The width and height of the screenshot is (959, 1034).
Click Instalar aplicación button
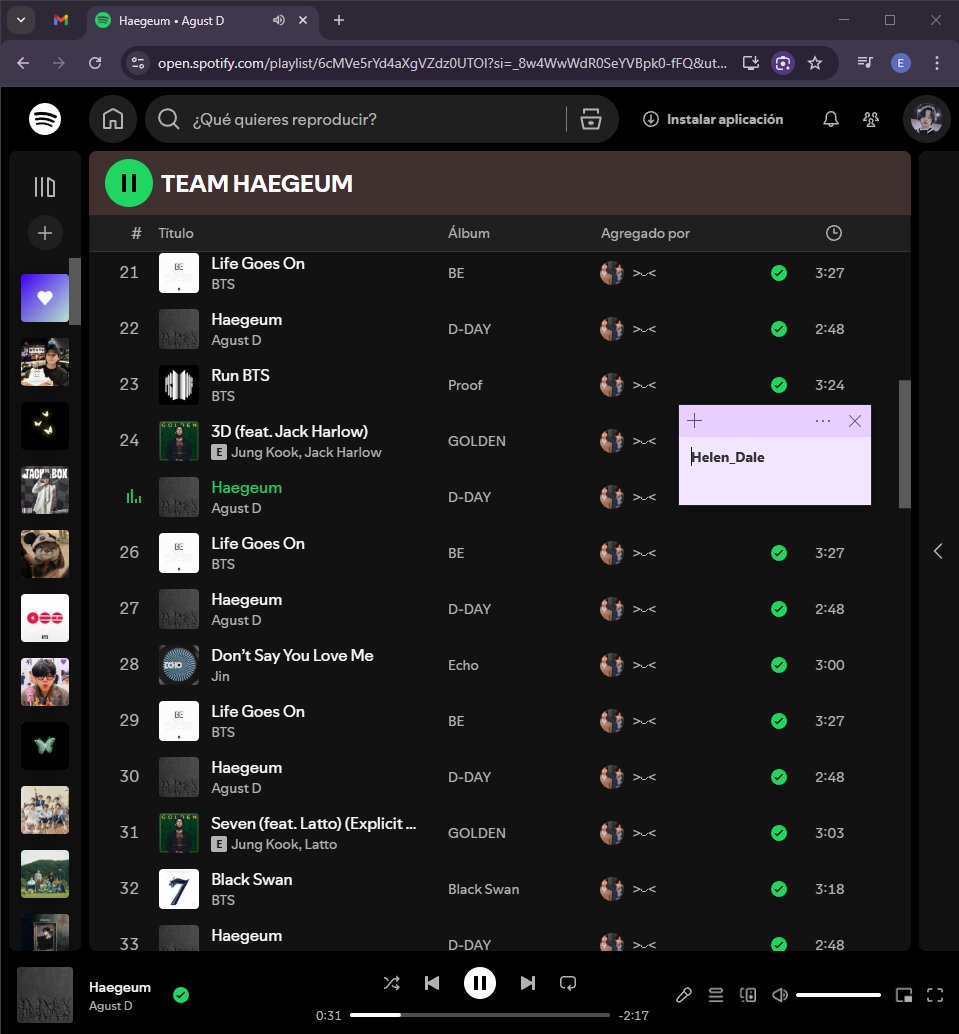pyautogui.click(x=713, y=119)
